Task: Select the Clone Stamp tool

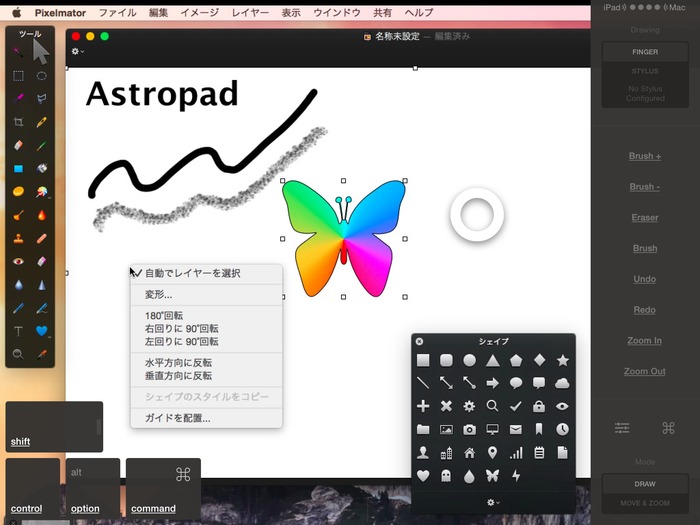Action: coord(18,238)
